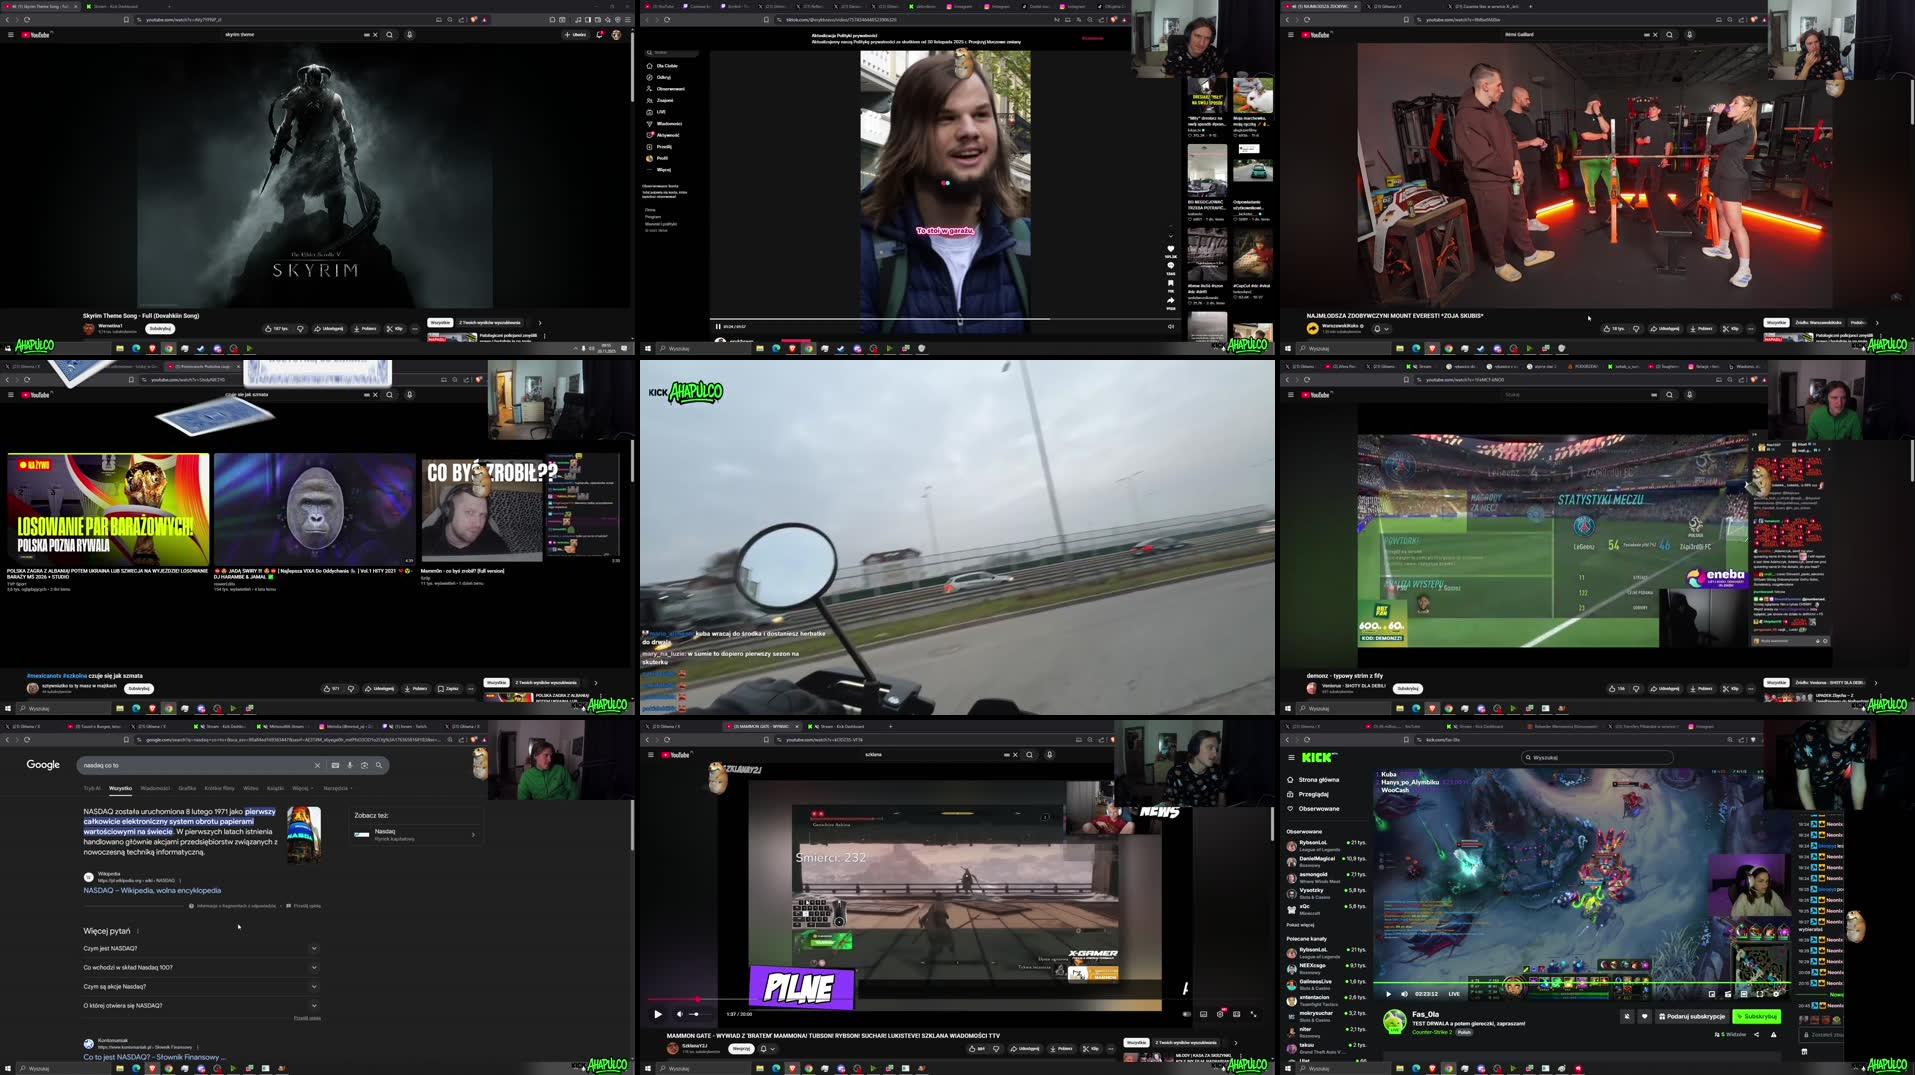Start Google voice search with the microphone icon
This screenshot has height=1075, width=1915.
[349, 765]
